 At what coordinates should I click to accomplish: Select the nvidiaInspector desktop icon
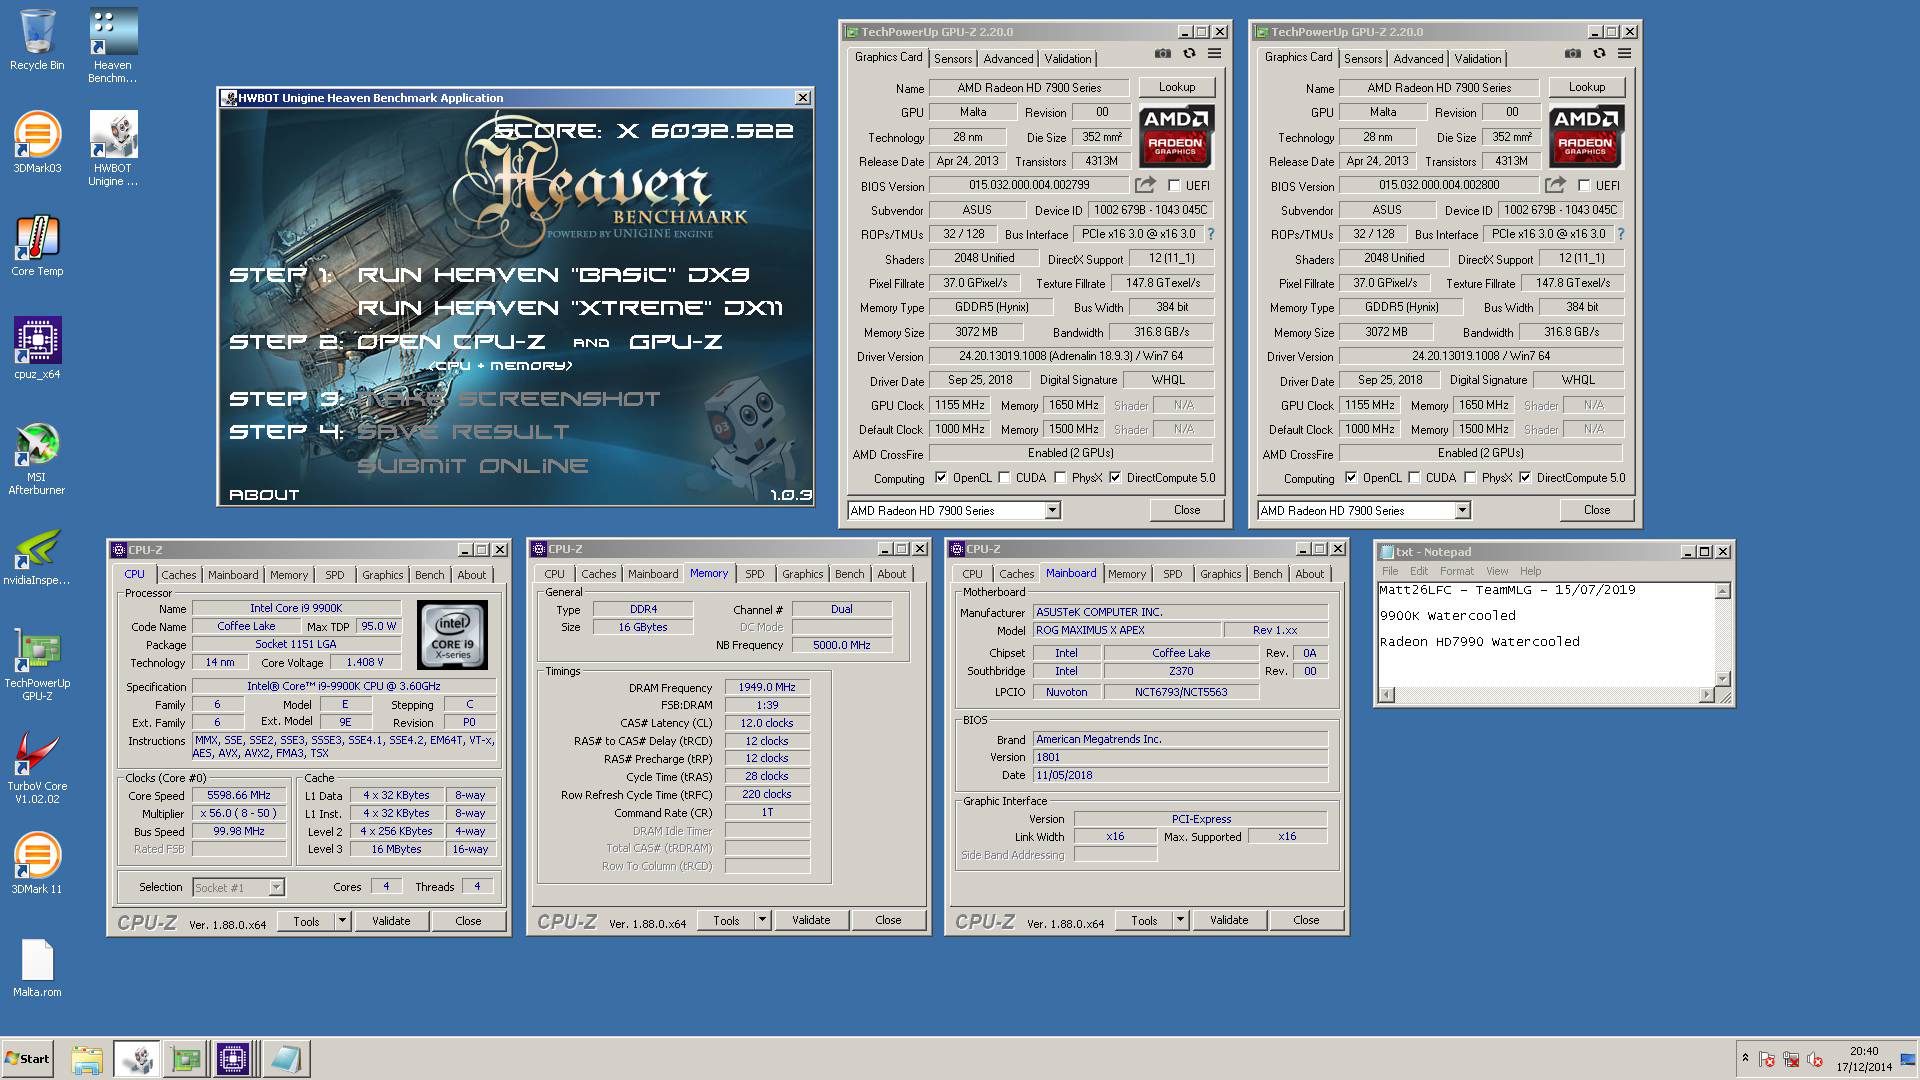click(x=37, y=555)
